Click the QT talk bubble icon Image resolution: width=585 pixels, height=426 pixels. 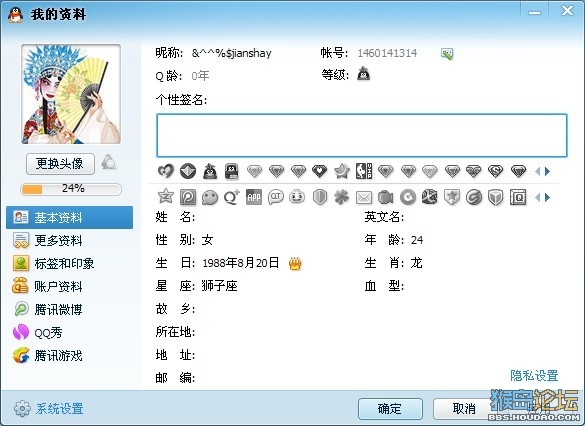pos(276,197)
